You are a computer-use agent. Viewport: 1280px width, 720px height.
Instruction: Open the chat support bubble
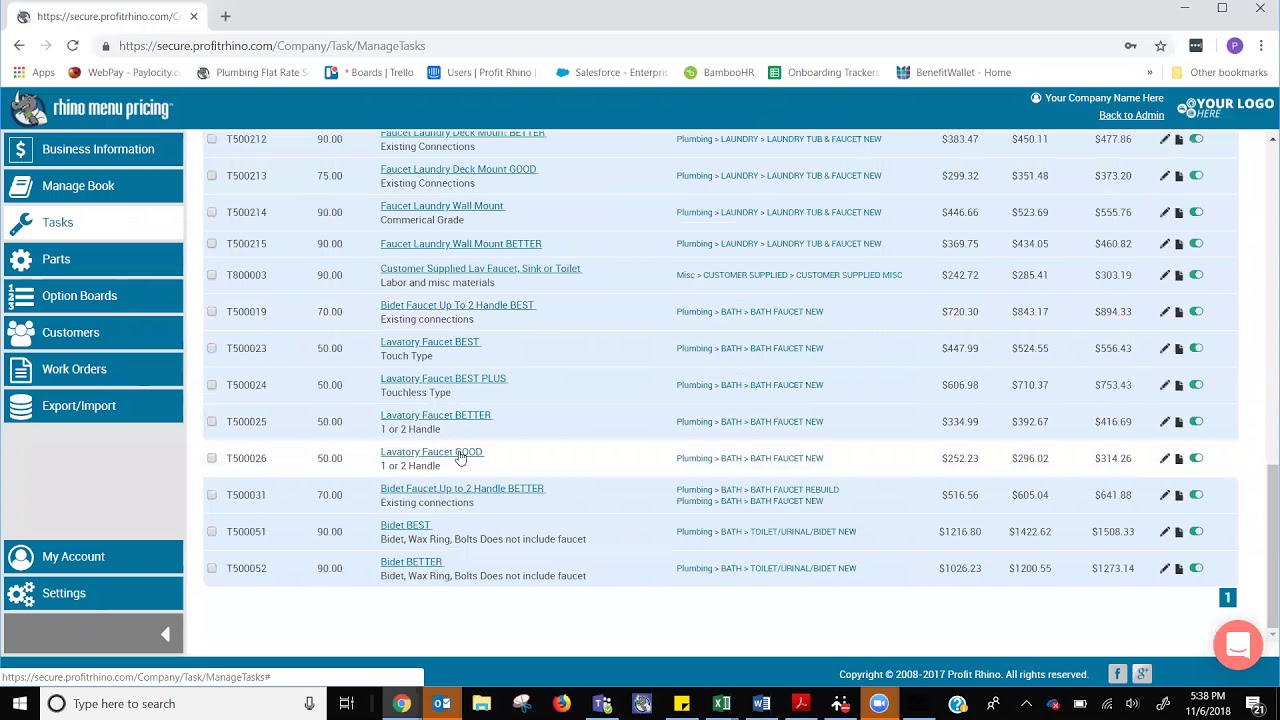[1238, 645]
